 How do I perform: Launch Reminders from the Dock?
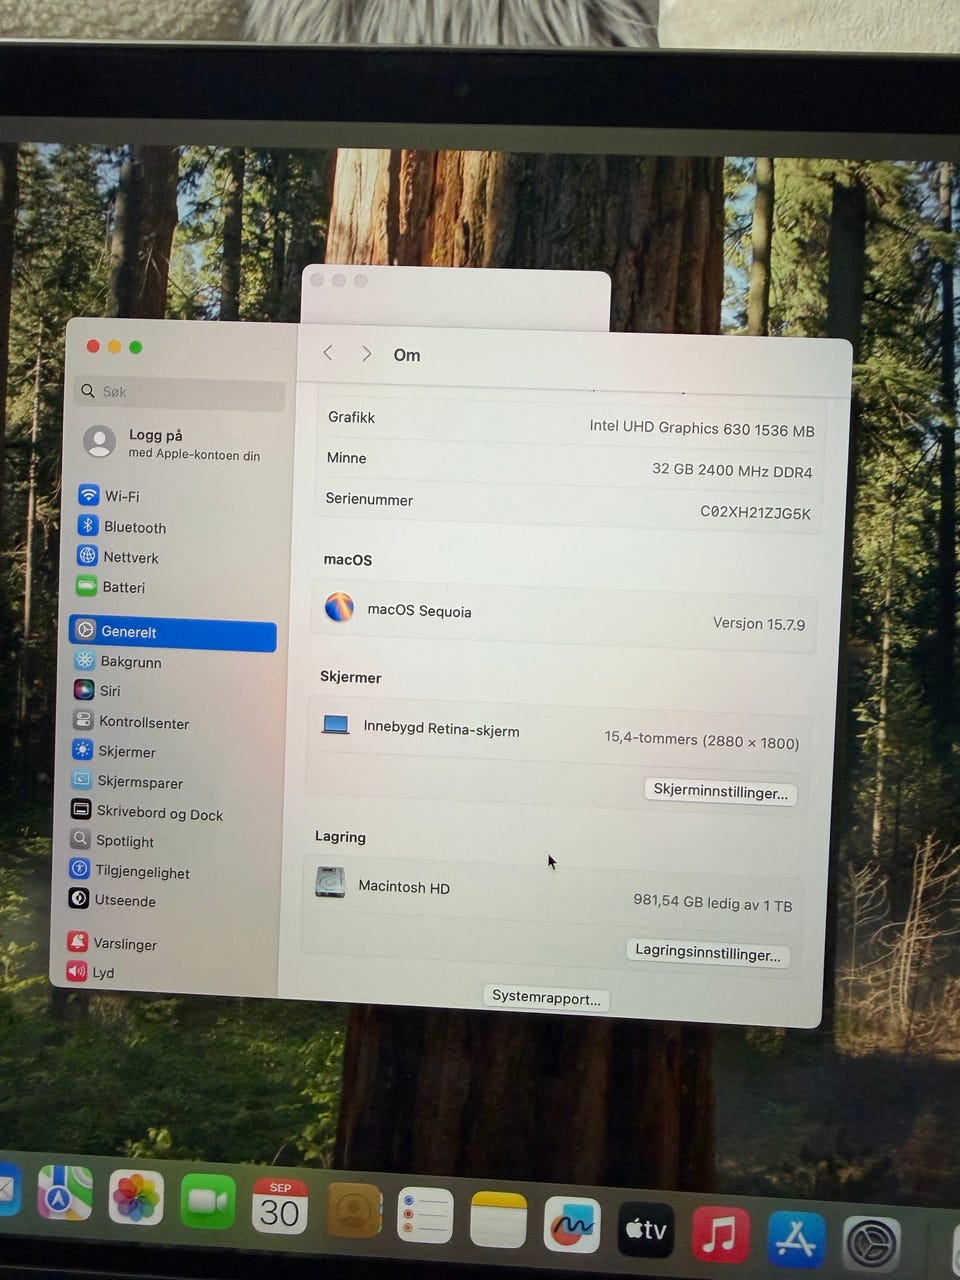pos(425,1215)
